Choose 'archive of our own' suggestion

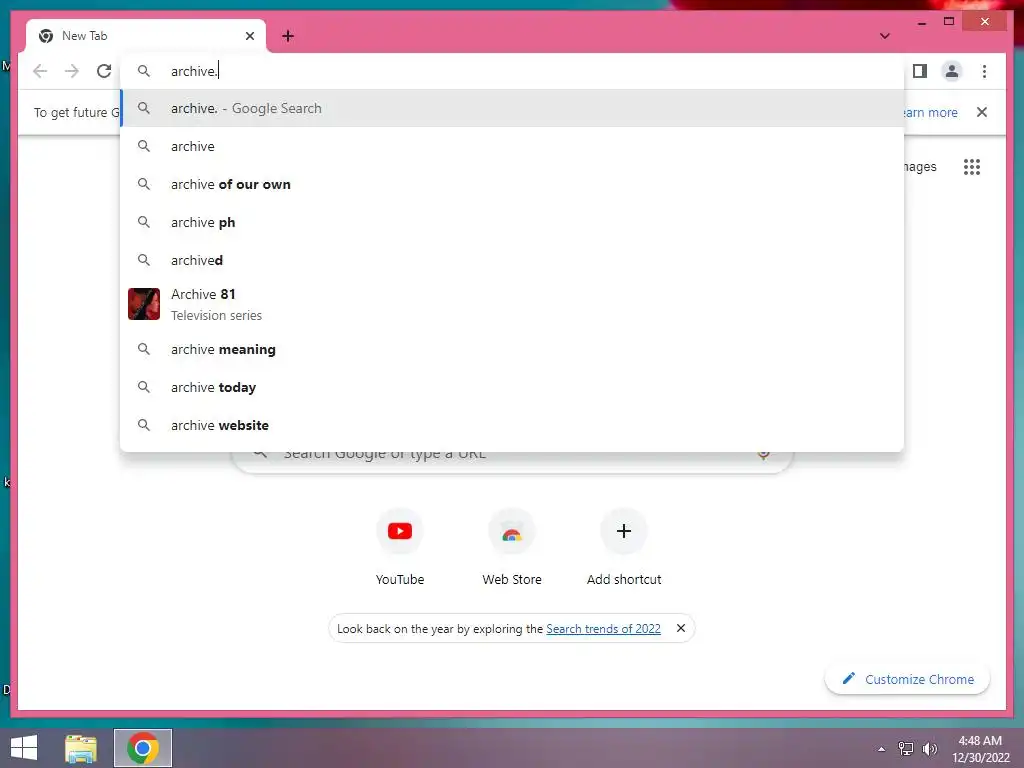pyautogui.click(x=512, y=184)
